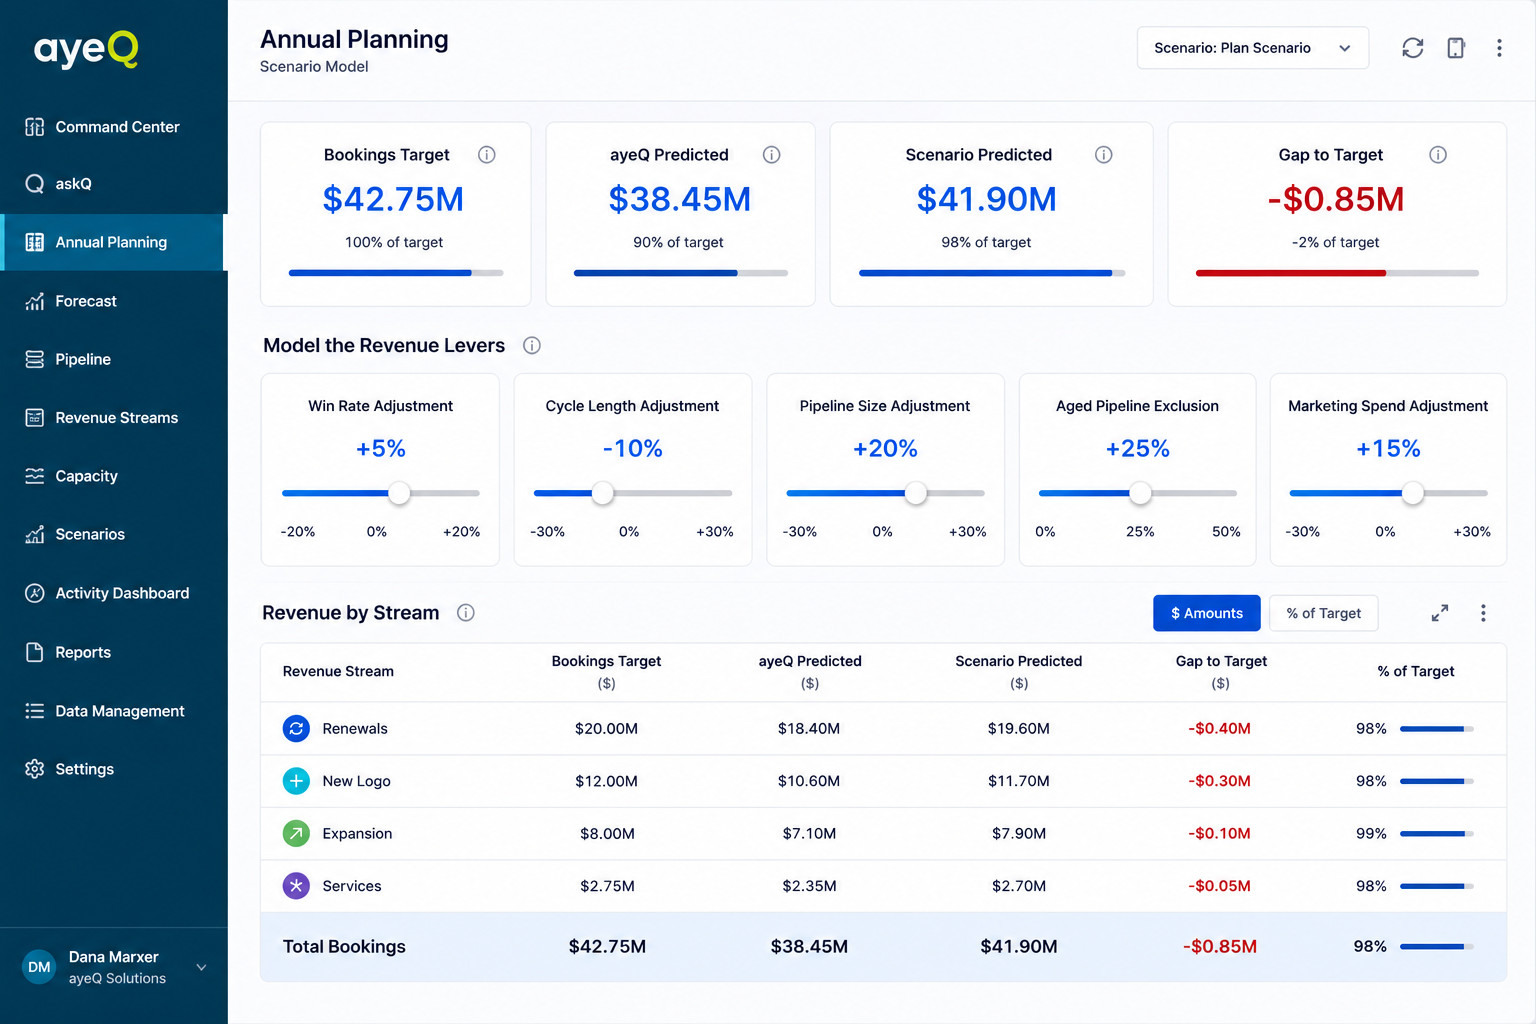This screenshot has width=1536, height=1024.
Task: Click the Scenario Predicted card progress bar
Action: point(992,273)
